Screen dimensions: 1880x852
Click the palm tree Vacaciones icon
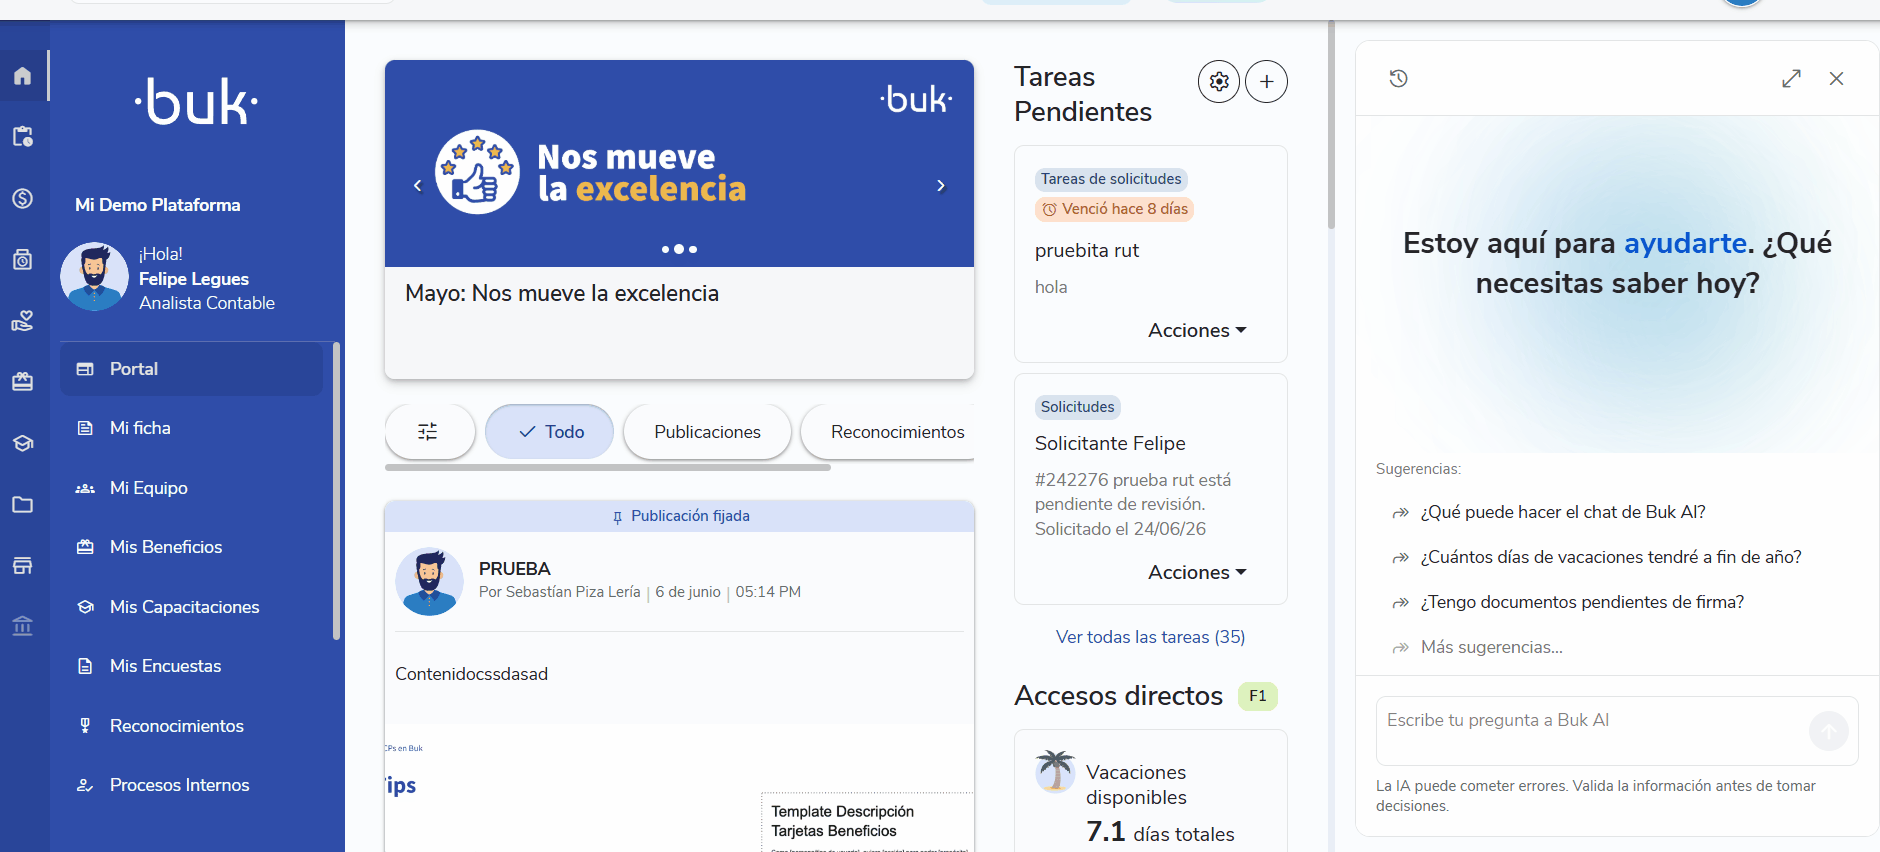click(x=1055, y=770)
